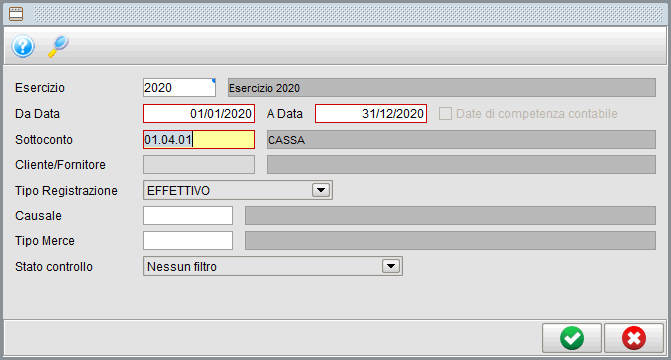Click the Cliente/Fornitore label
Viewport: 671px width, 360px height.
[x=60, y=165]
